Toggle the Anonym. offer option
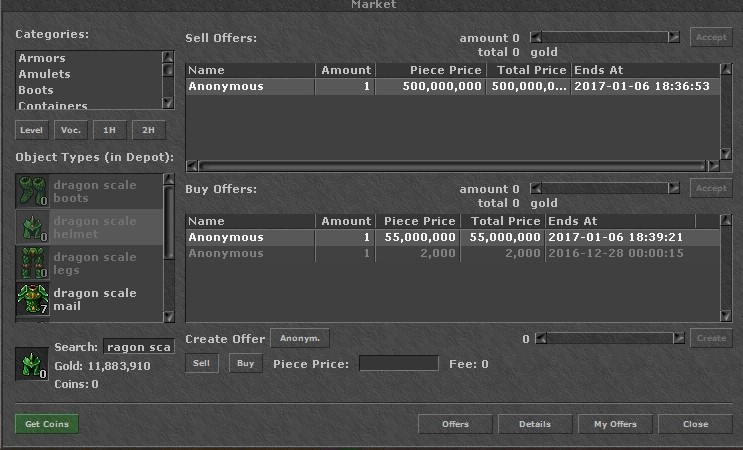This screenshot has width=743, height=450. [x=299, y=339]
